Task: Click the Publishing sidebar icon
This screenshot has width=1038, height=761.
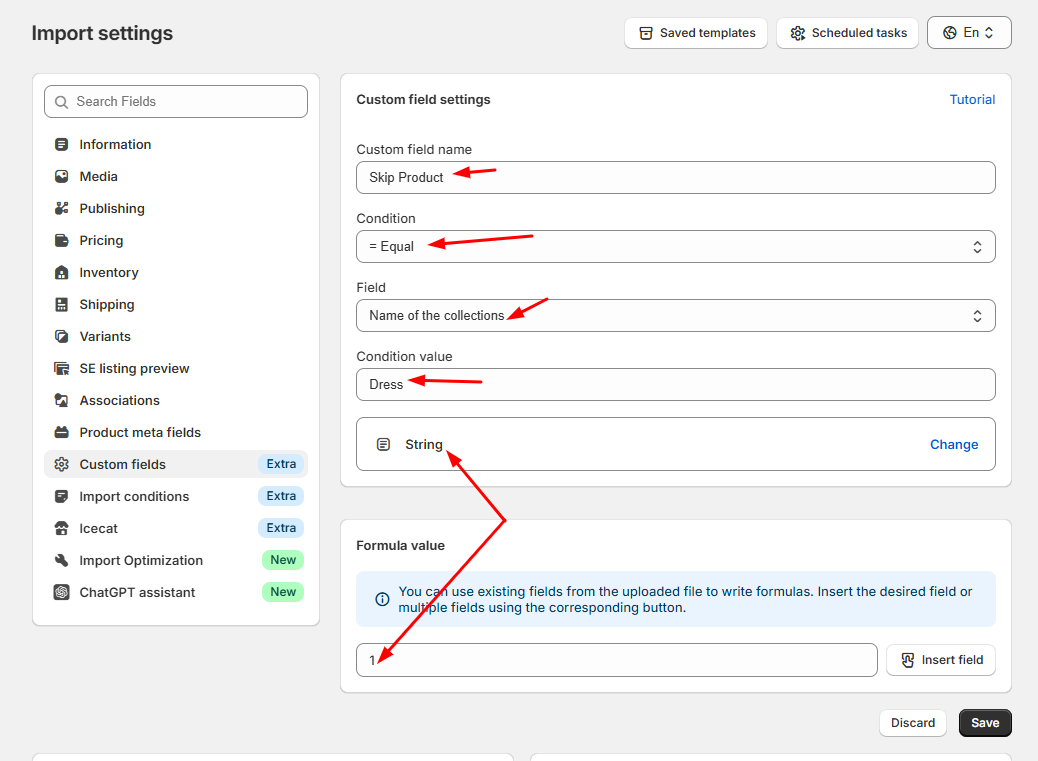Action: click(x=62, y=208)
